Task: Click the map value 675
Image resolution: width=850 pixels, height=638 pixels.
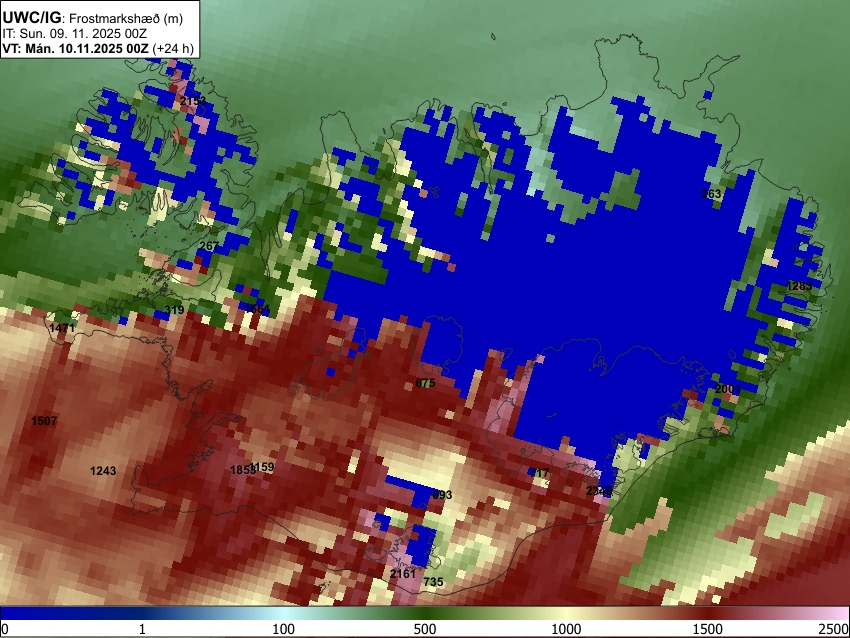Action: [x=425, y=383]
